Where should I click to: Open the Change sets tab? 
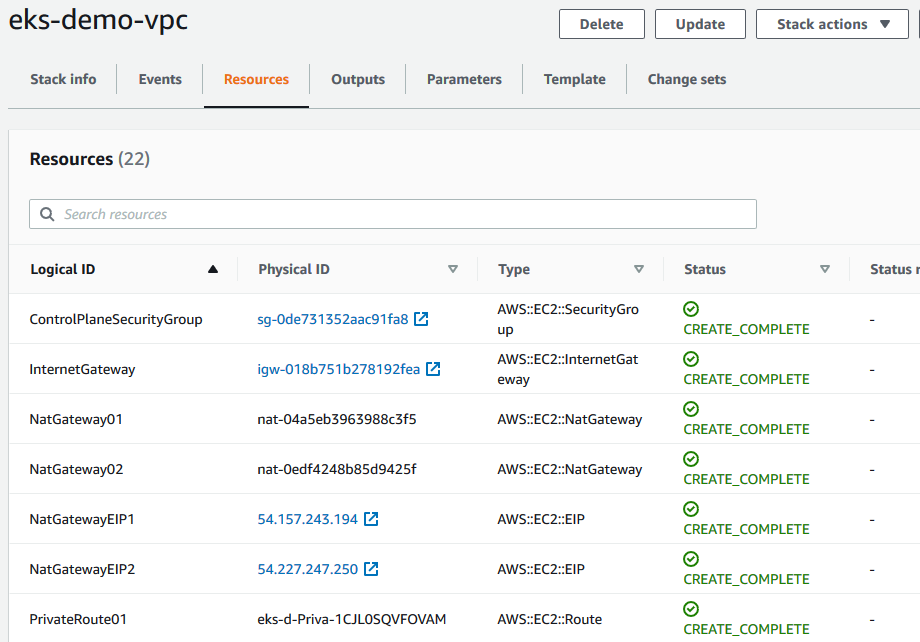point(687,79)
